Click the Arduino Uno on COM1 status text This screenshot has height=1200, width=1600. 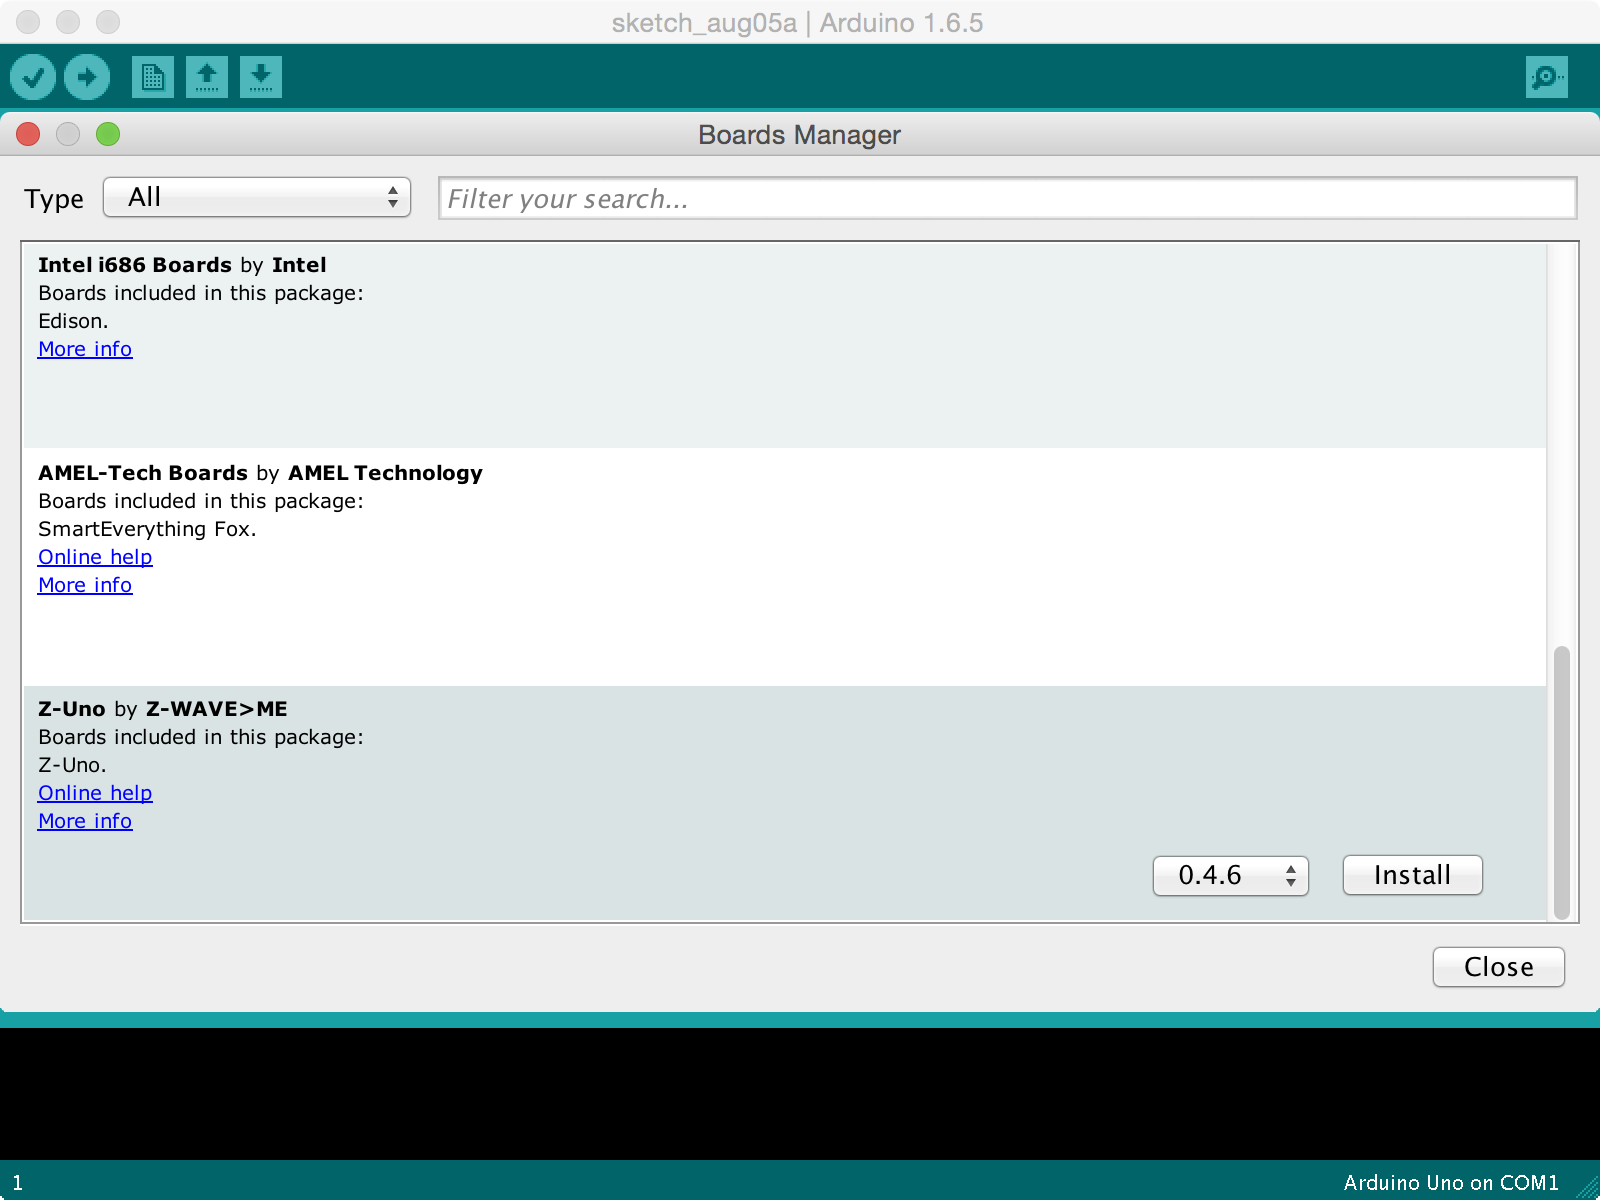(x=1451, y=1183)
